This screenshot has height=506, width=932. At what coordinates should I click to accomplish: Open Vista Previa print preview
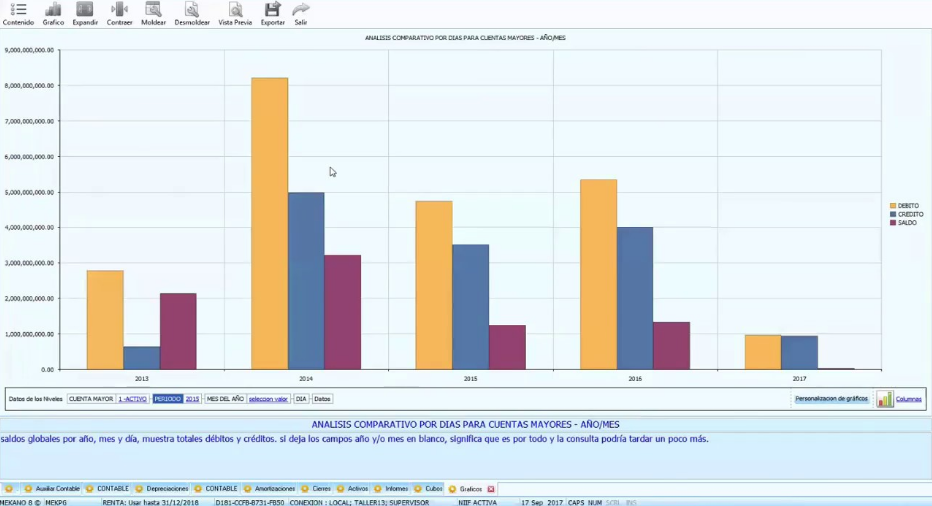235,10
